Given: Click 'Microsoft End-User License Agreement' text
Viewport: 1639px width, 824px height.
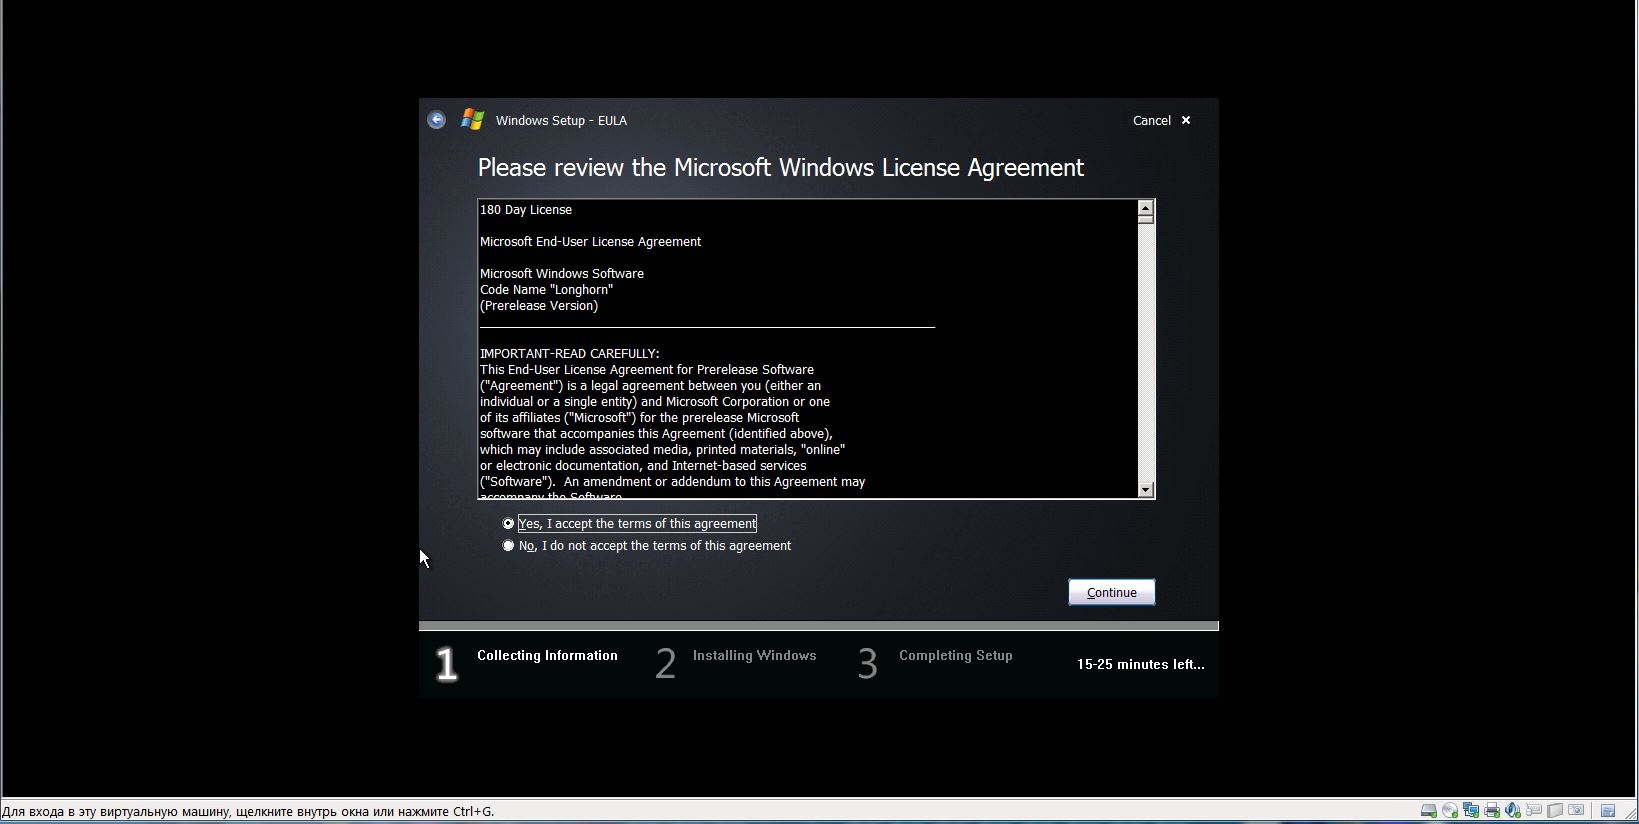Looking at the screenshot, I should pyautogui.click(x=590, y=242).
